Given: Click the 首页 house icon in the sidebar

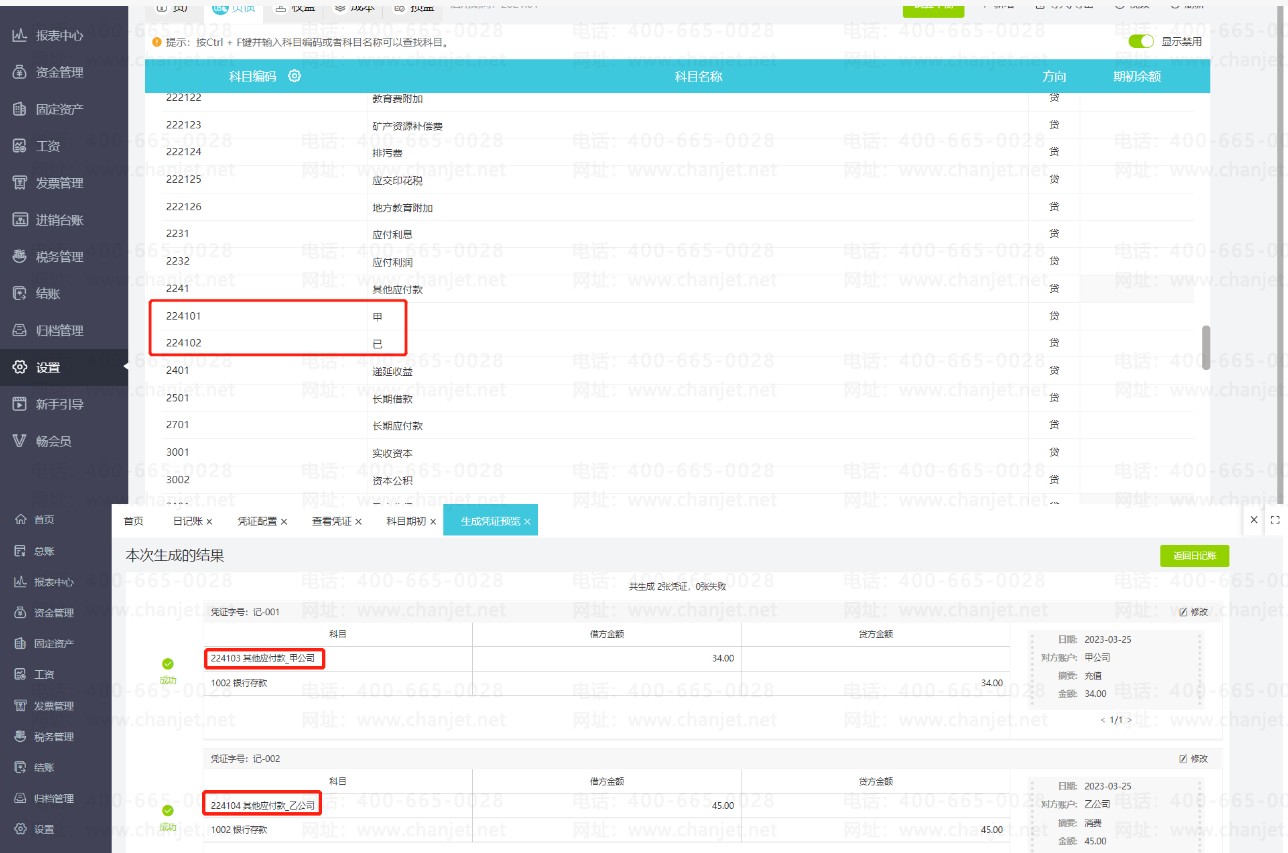Looking at the screenshot, I should point(19,520).
